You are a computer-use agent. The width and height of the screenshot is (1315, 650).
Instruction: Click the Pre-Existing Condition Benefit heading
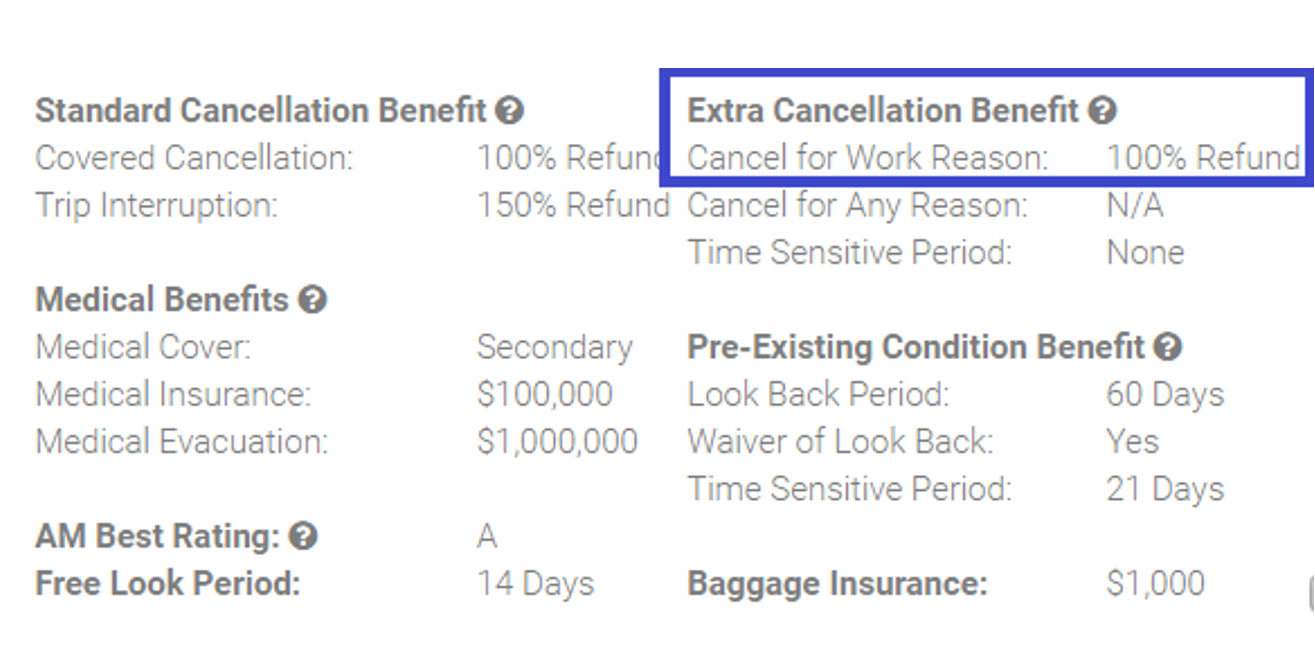coord(915,347)
